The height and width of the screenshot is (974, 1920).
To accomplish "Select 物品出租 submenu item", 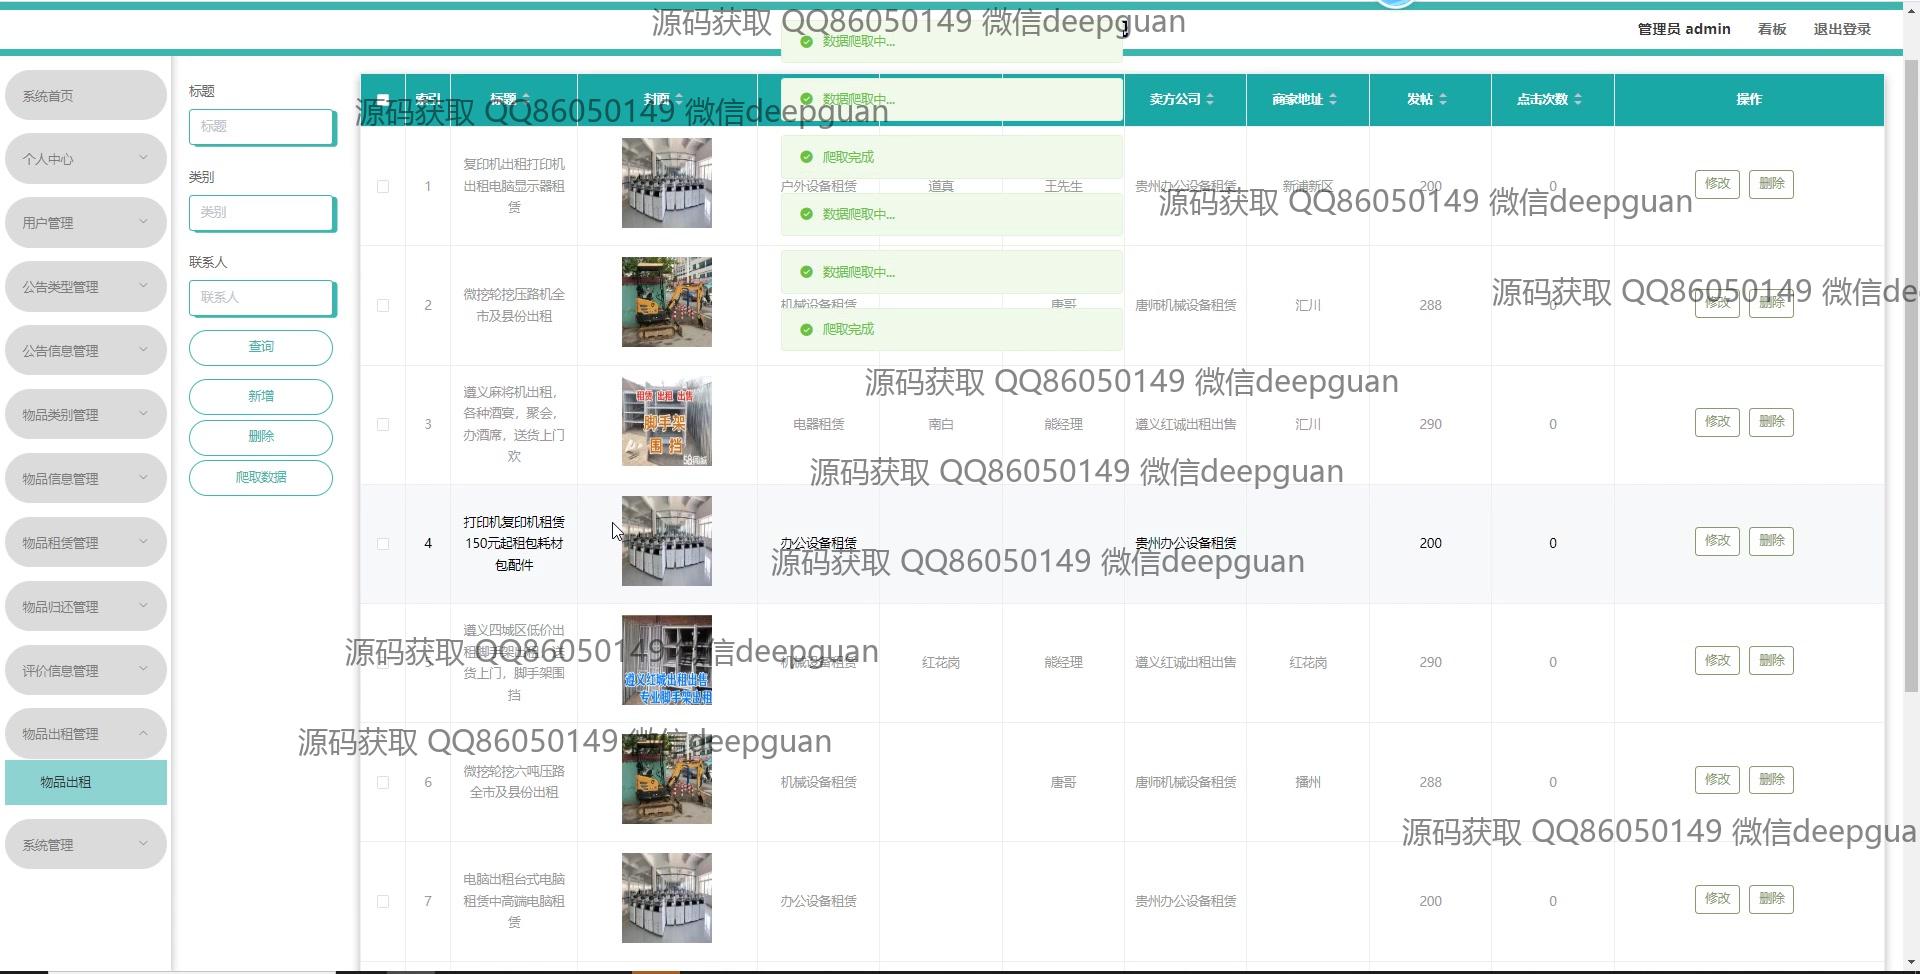I will (x=85, y=782).
